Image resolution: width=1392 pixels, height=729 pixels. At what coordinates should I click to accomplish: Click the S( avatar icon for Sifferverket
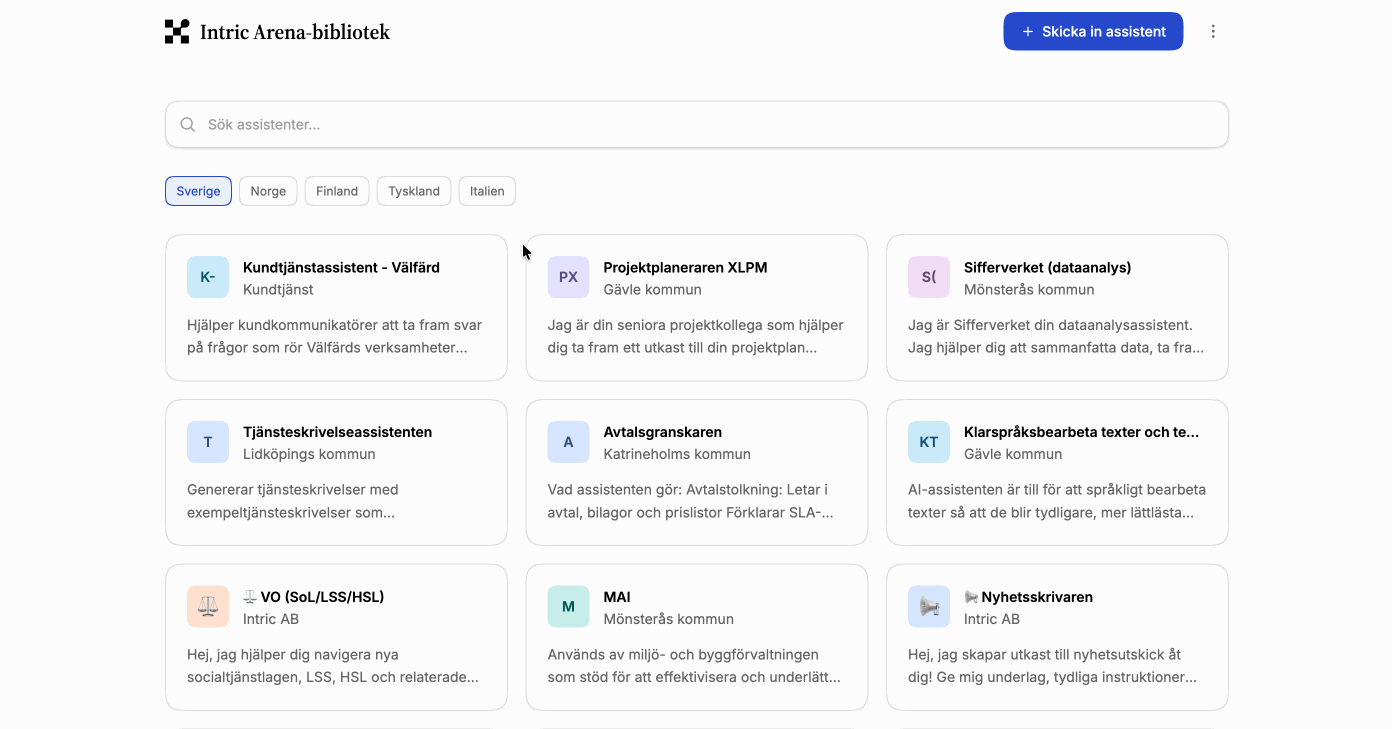(929, 277)
